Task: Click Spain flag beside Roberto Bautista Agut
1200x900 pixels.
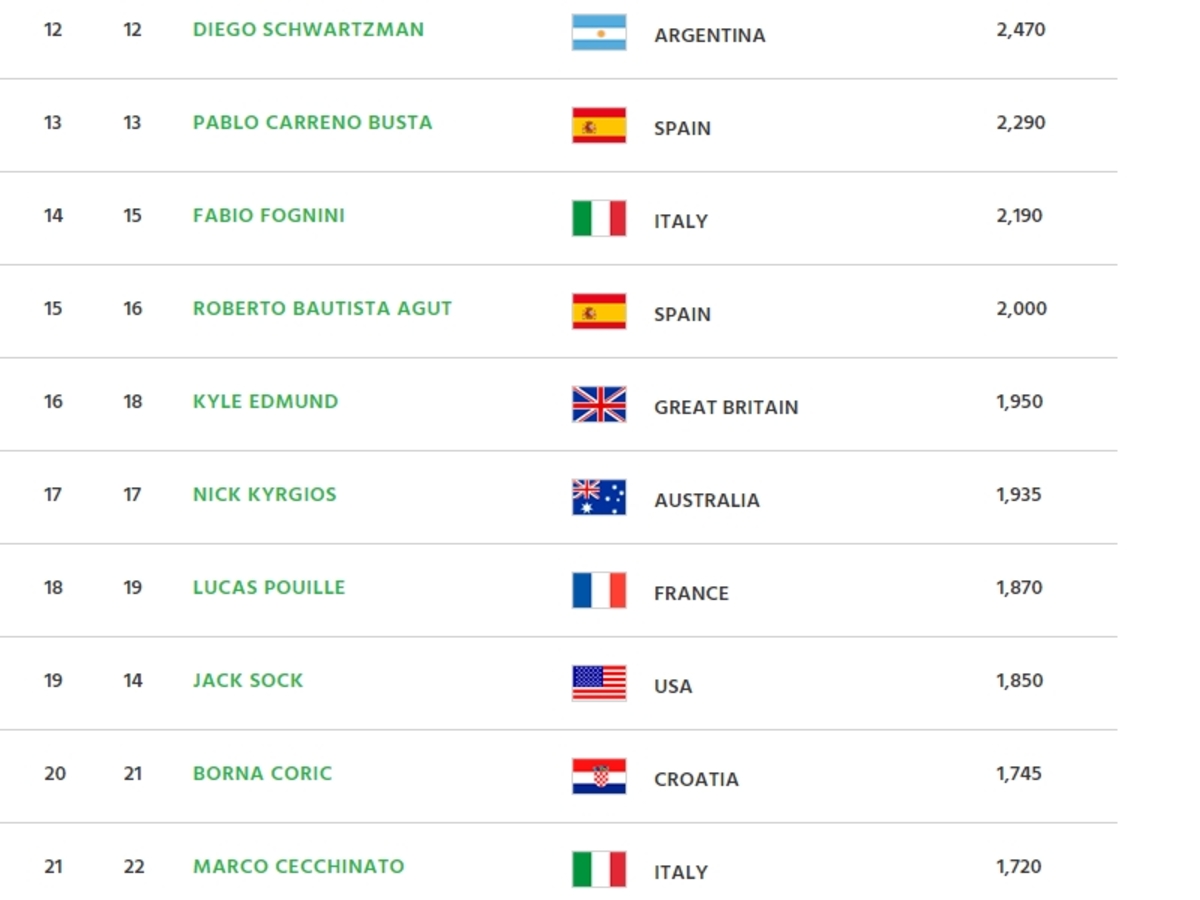Action: click(599, 311)
